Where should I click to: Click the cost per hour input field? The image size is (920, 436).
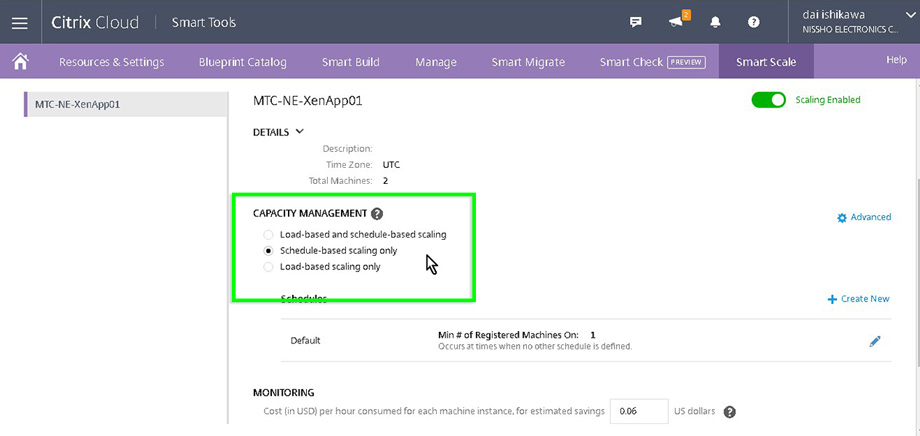638,411
